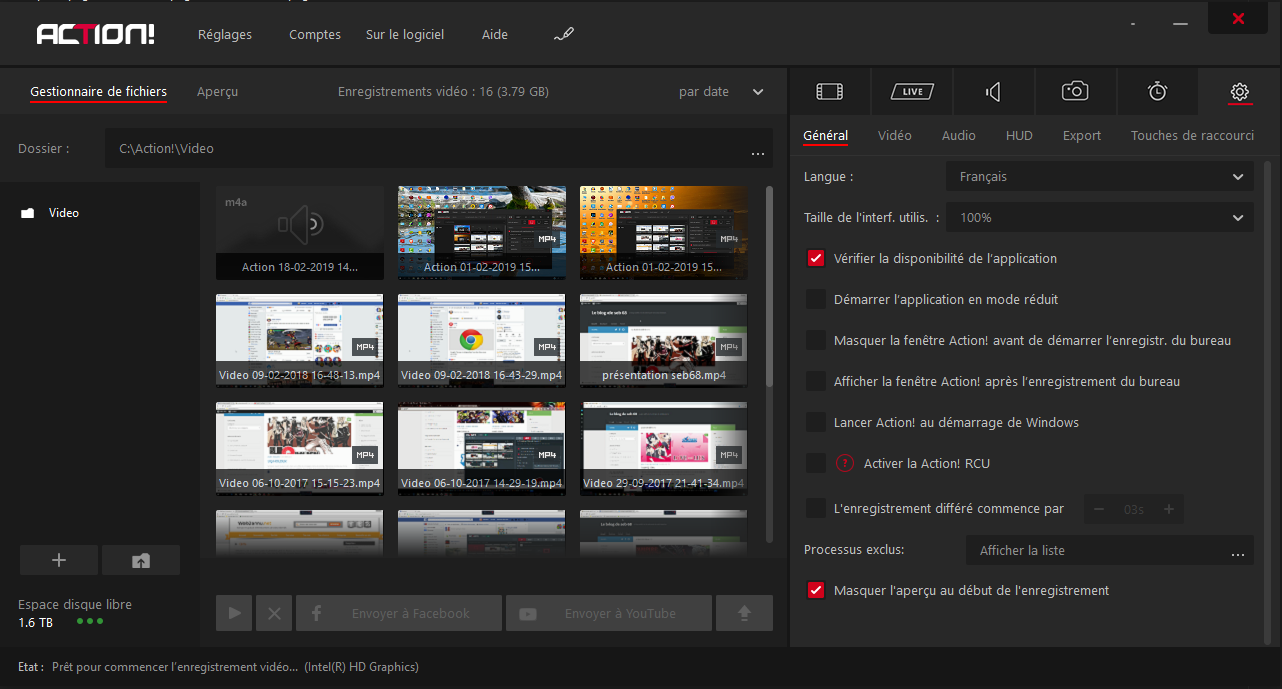Screen dimensions: 1282x689
Task: Play the selected recording
Action: click(x=234, y=613)
